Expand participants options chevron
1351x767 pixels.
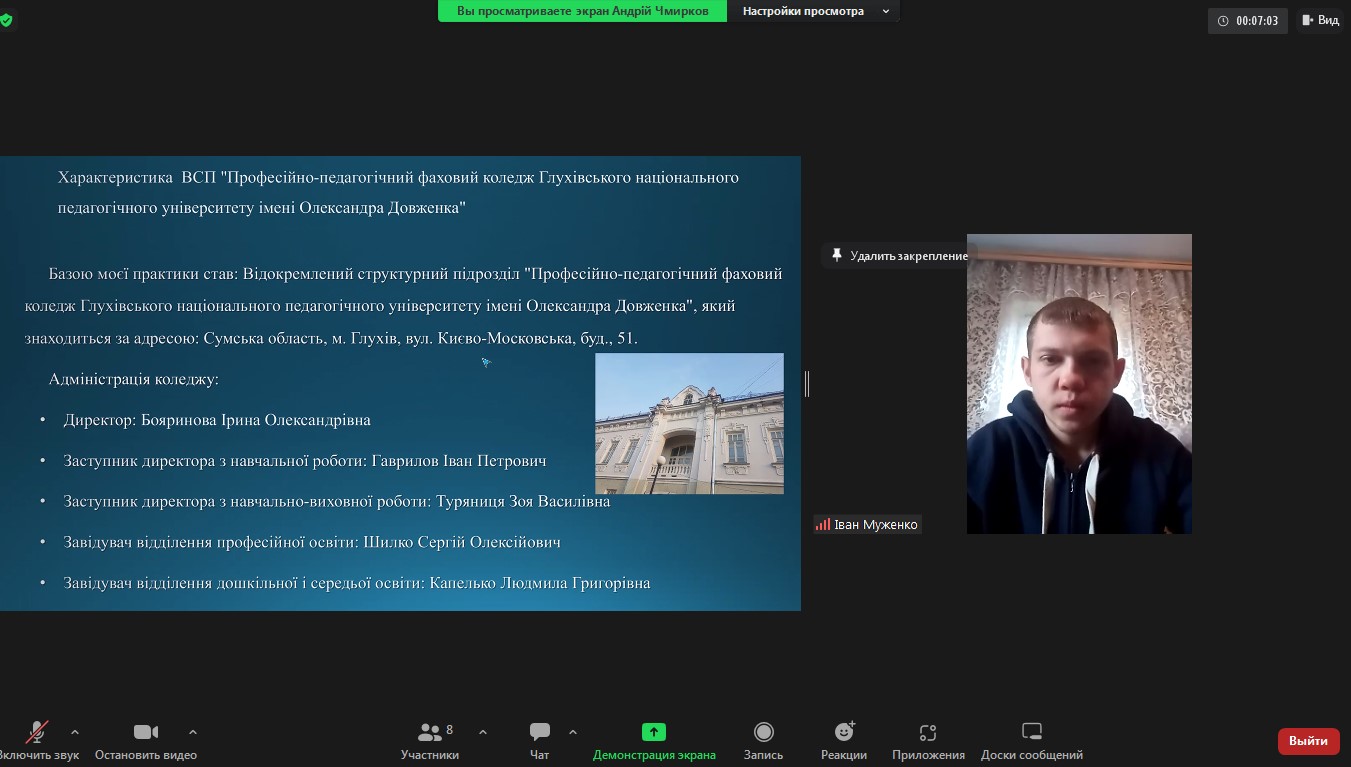click(x=483, y=732)
